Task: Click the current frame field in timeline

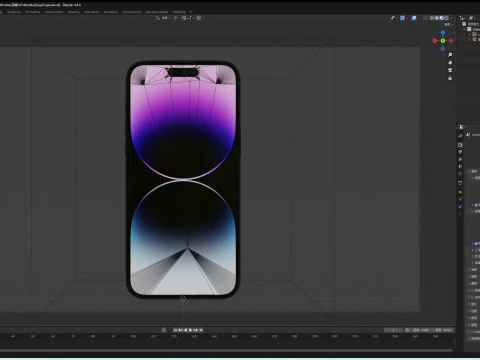Action: [x=393, y=330]
